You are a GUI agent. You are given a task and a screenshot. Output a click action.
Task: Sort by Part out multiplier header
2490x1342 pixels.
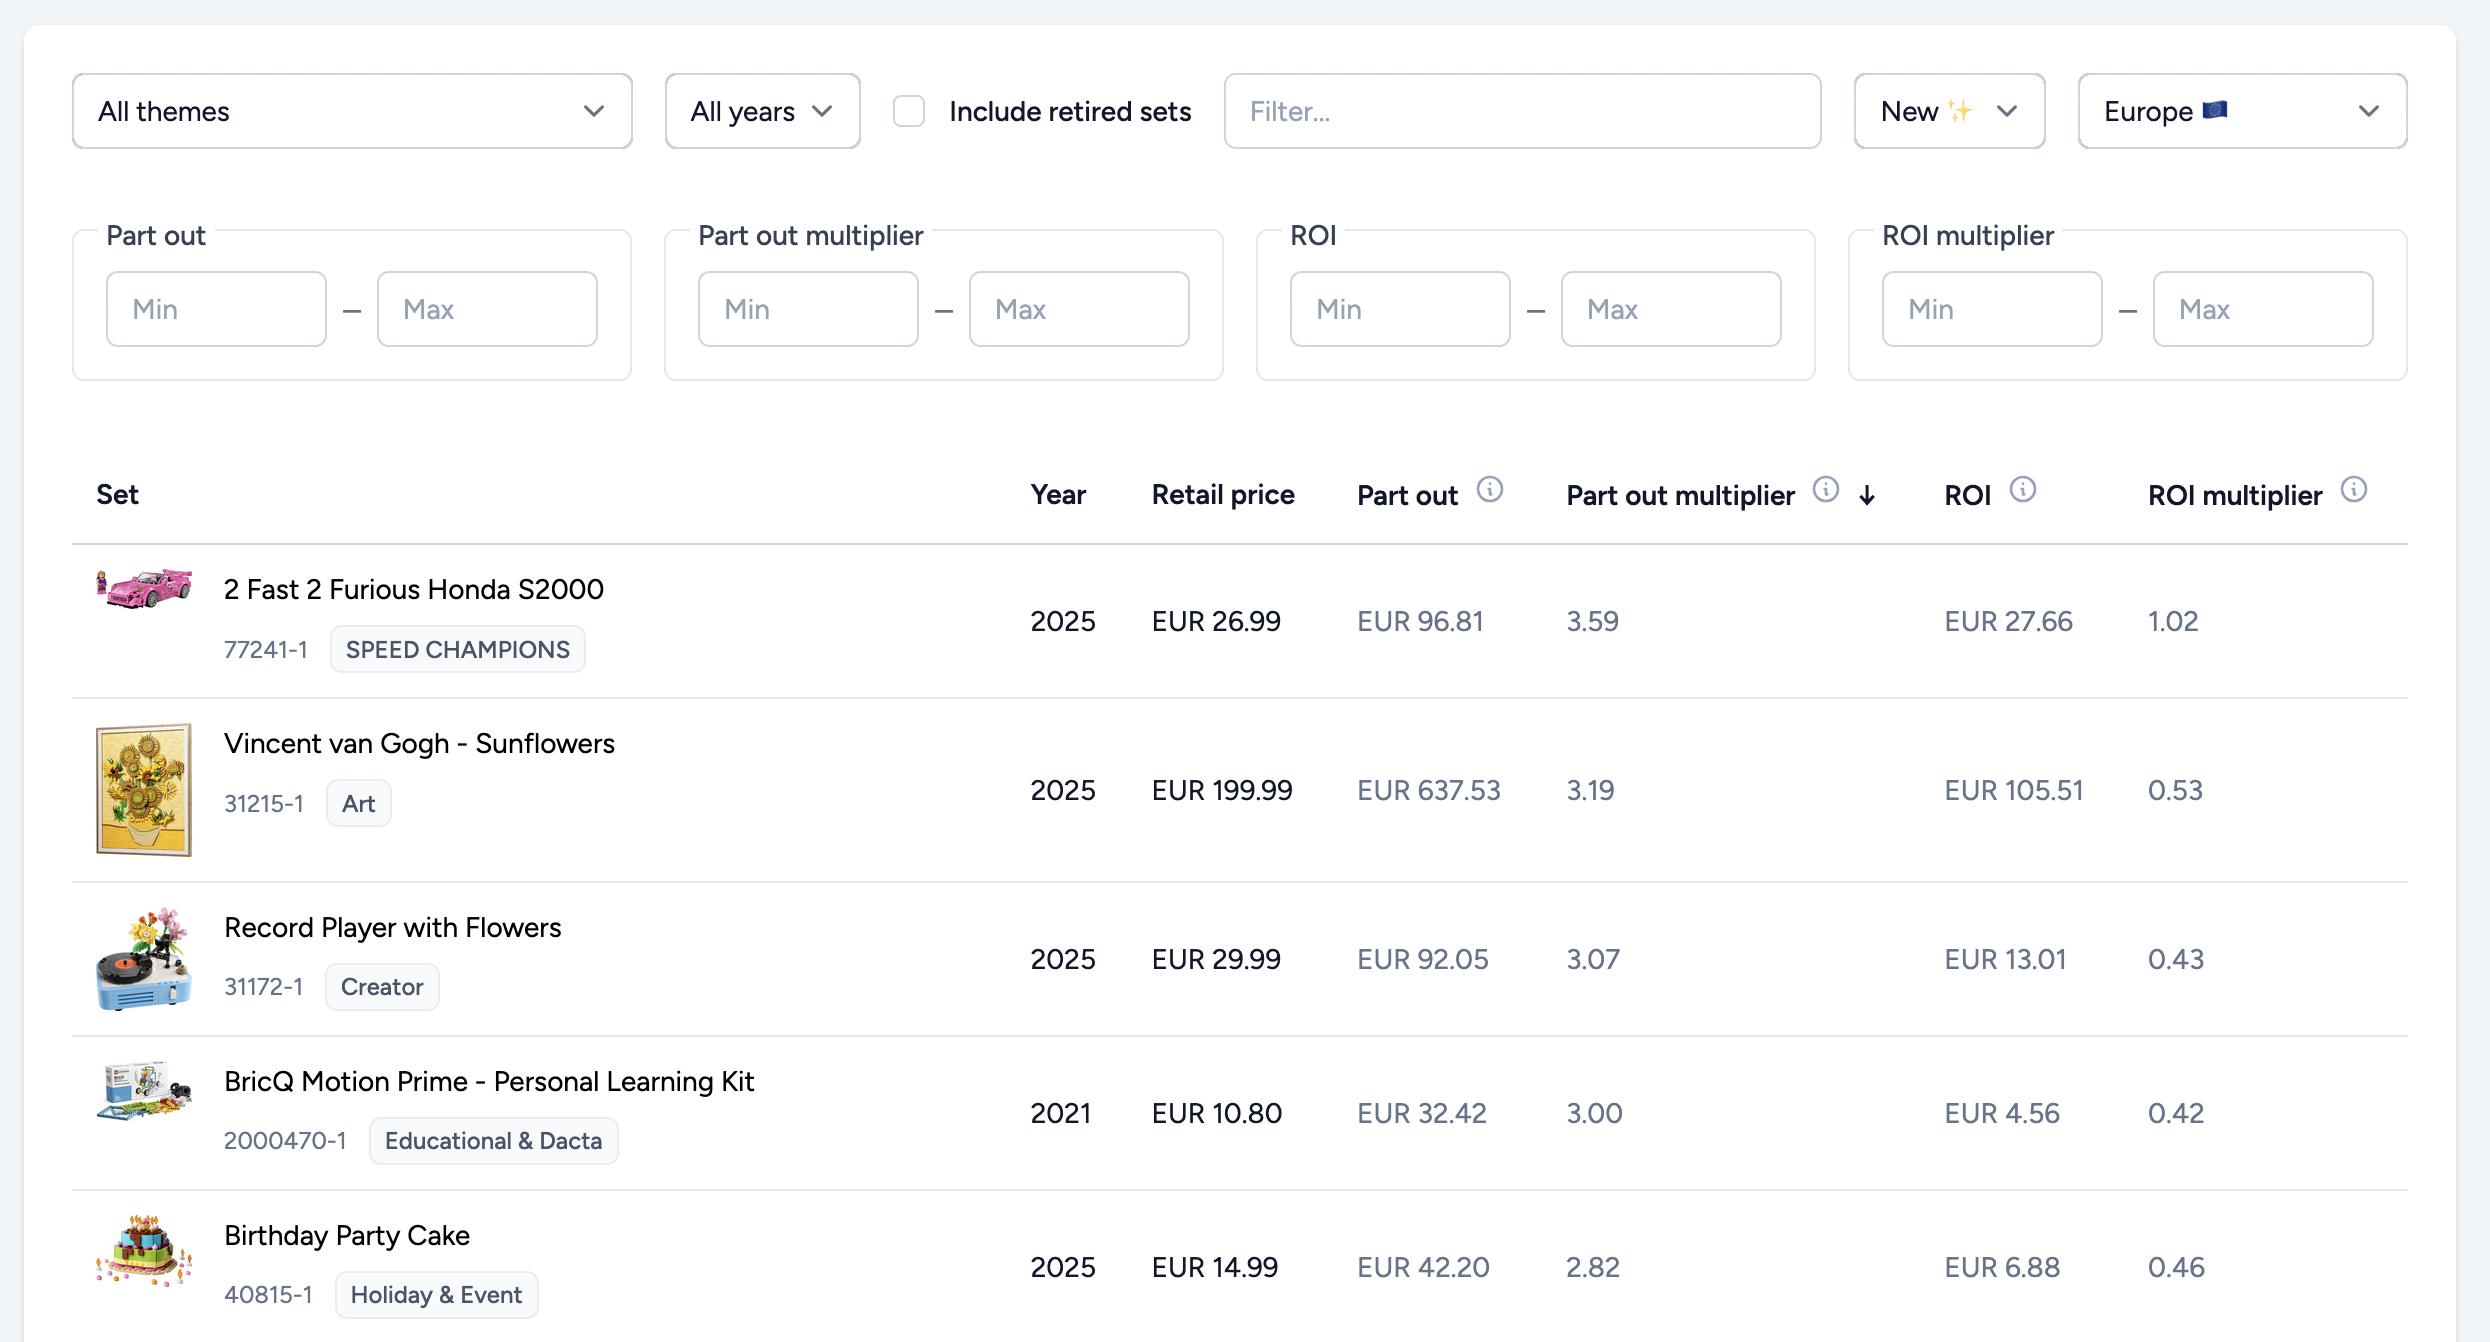point(1680,495)
